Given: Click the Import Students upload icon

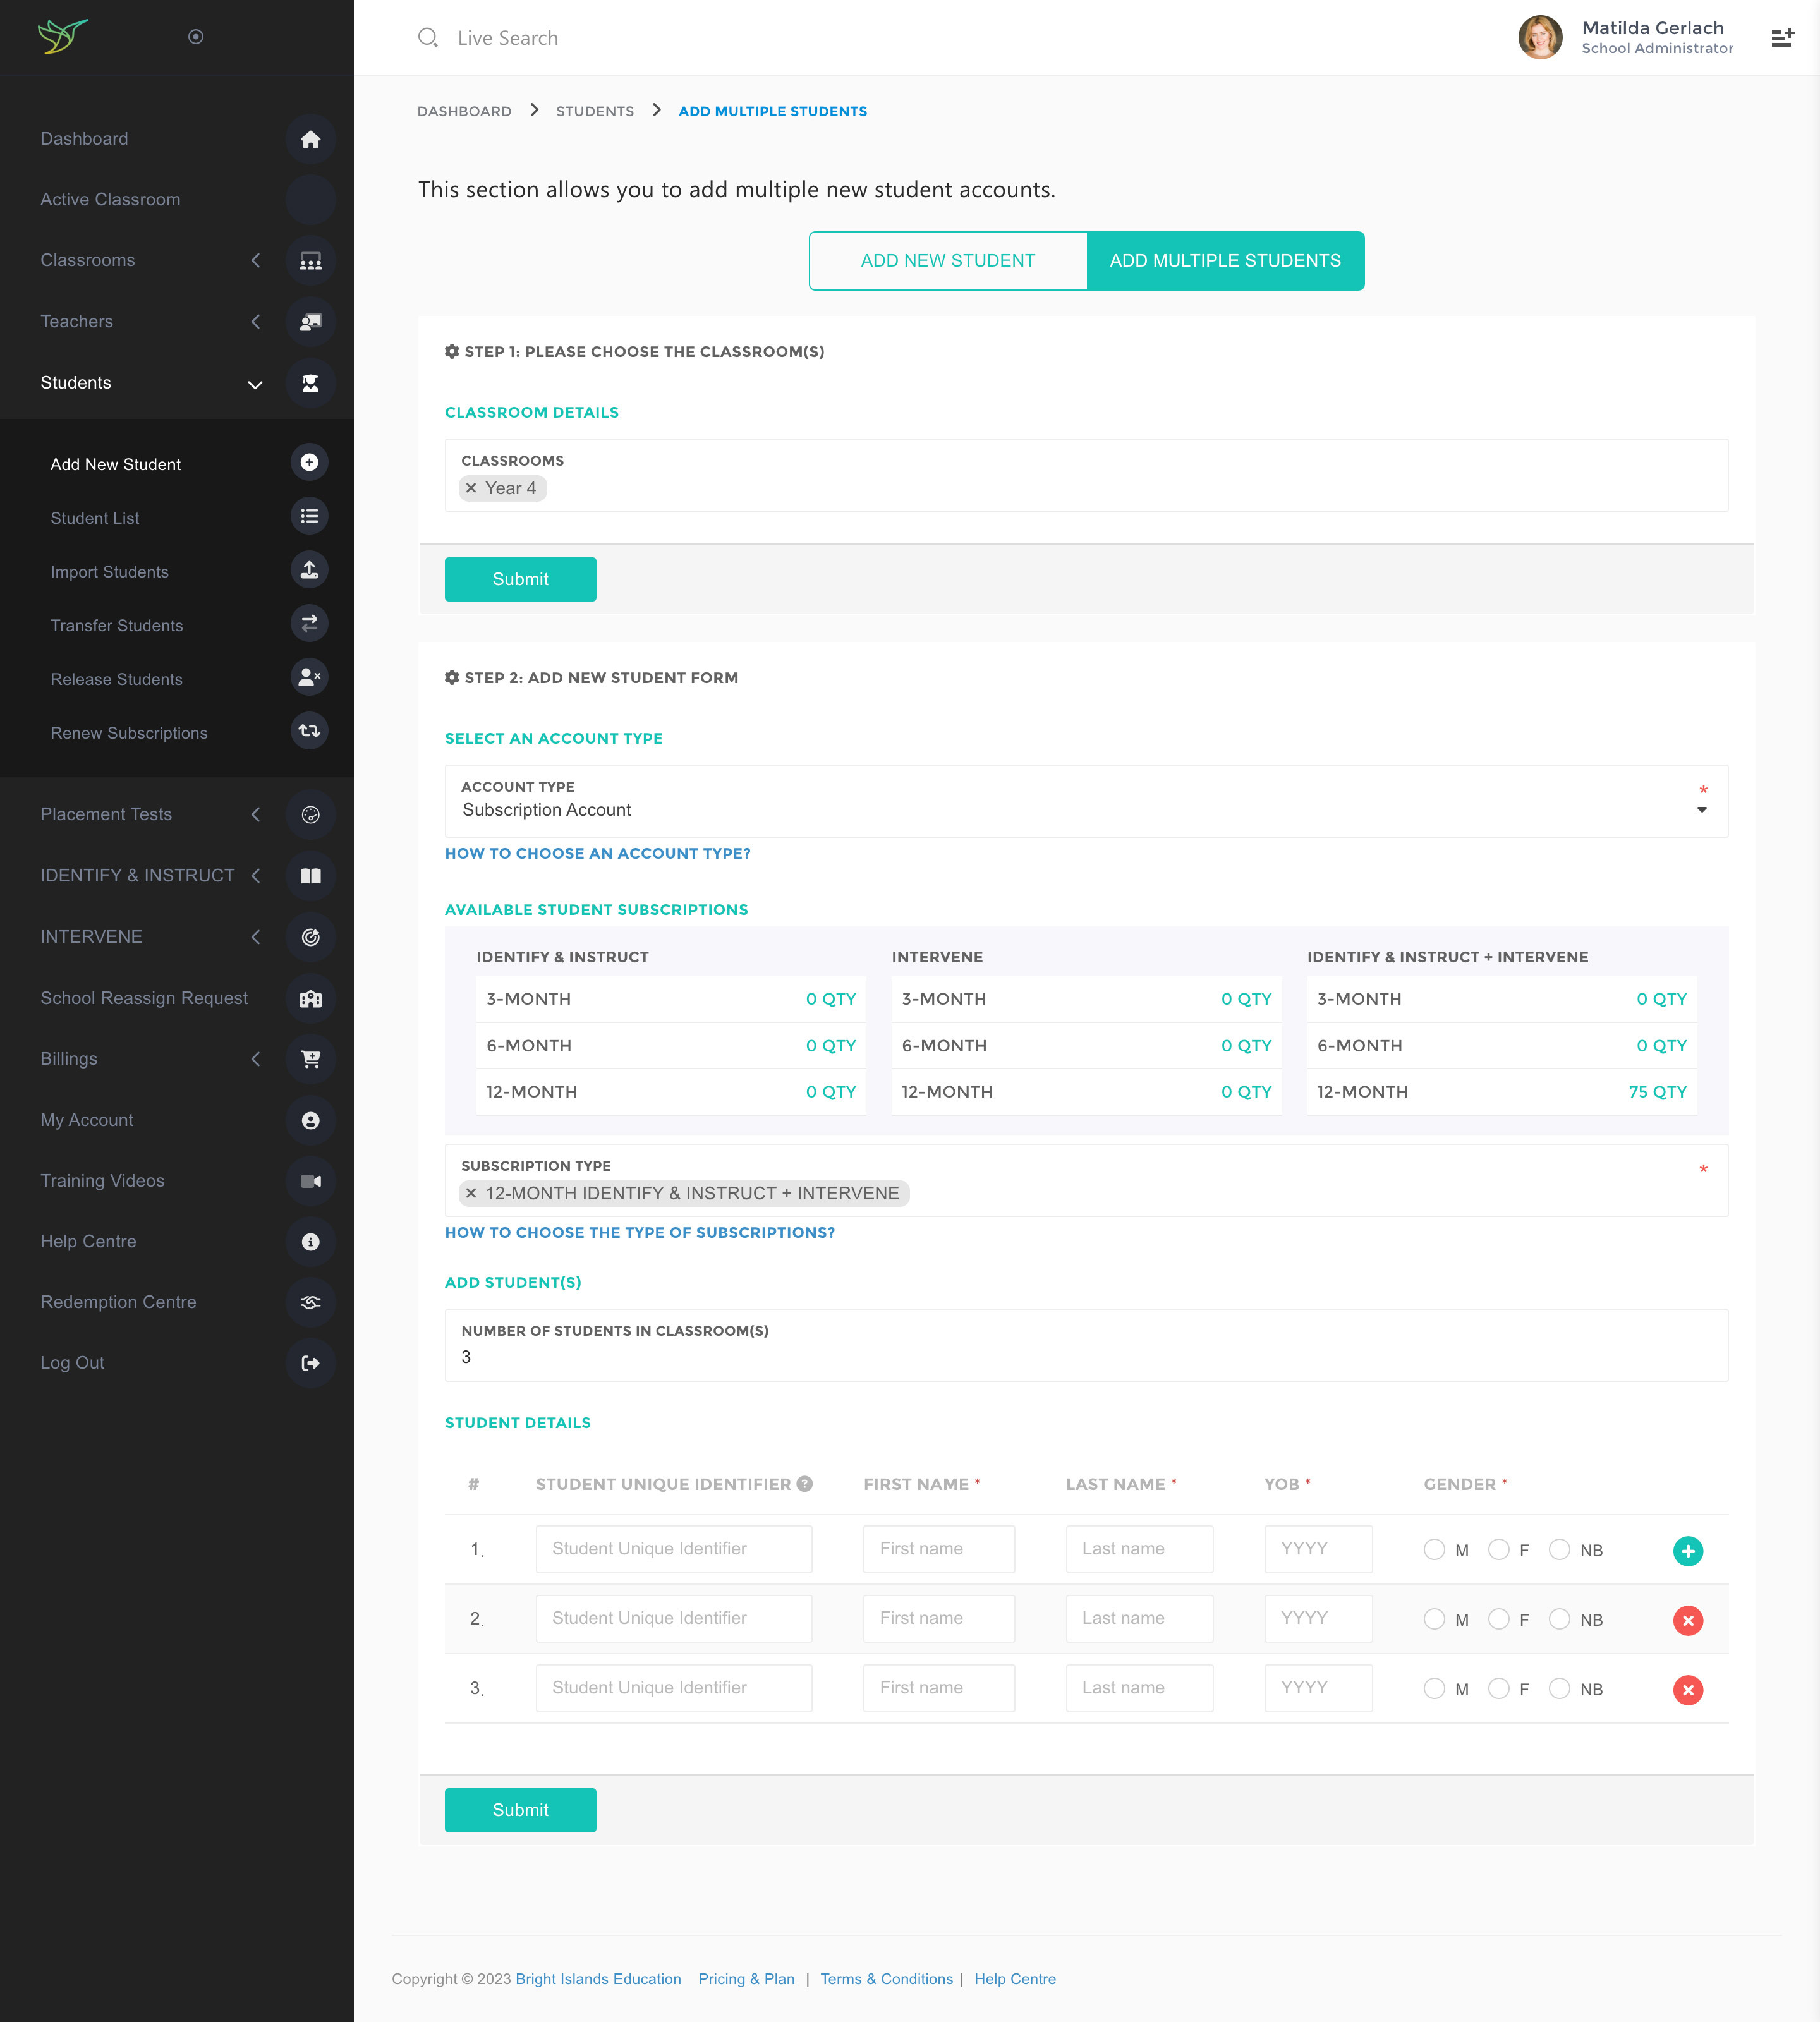Looking at the screenshot, I should [310, 570].
